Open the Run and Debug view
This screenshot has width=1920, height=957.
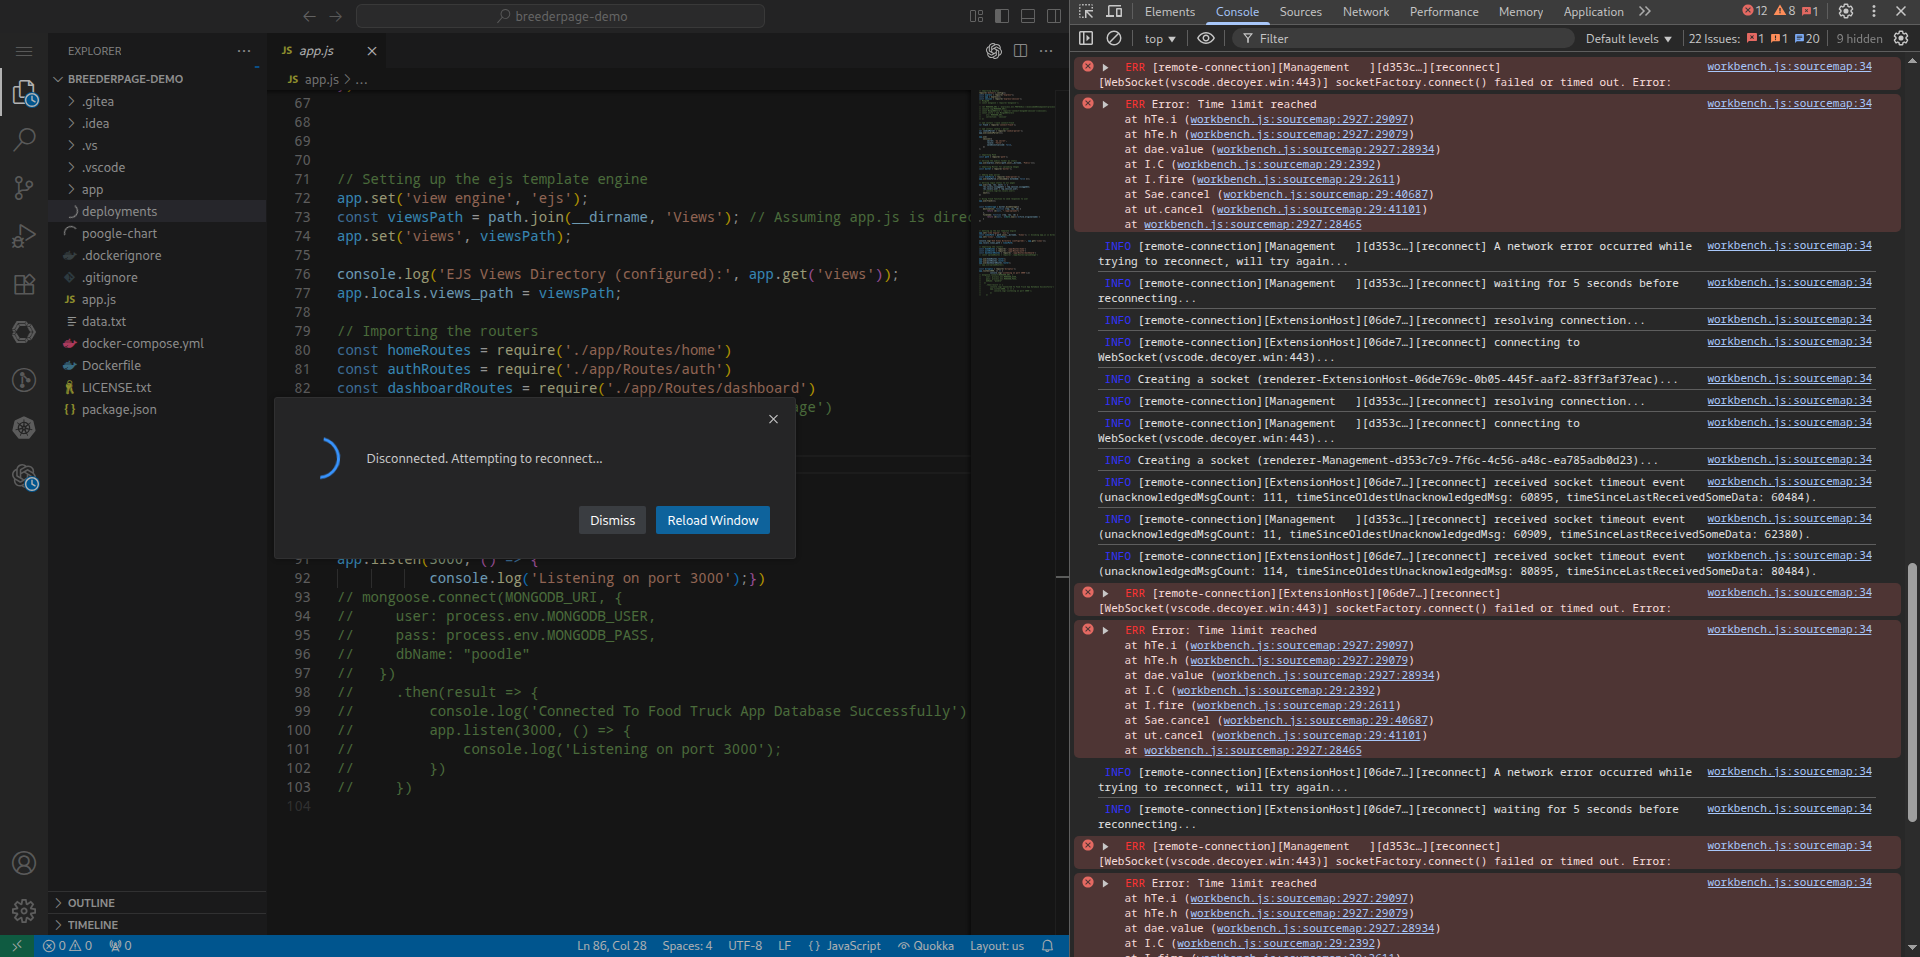click(24, 236)
